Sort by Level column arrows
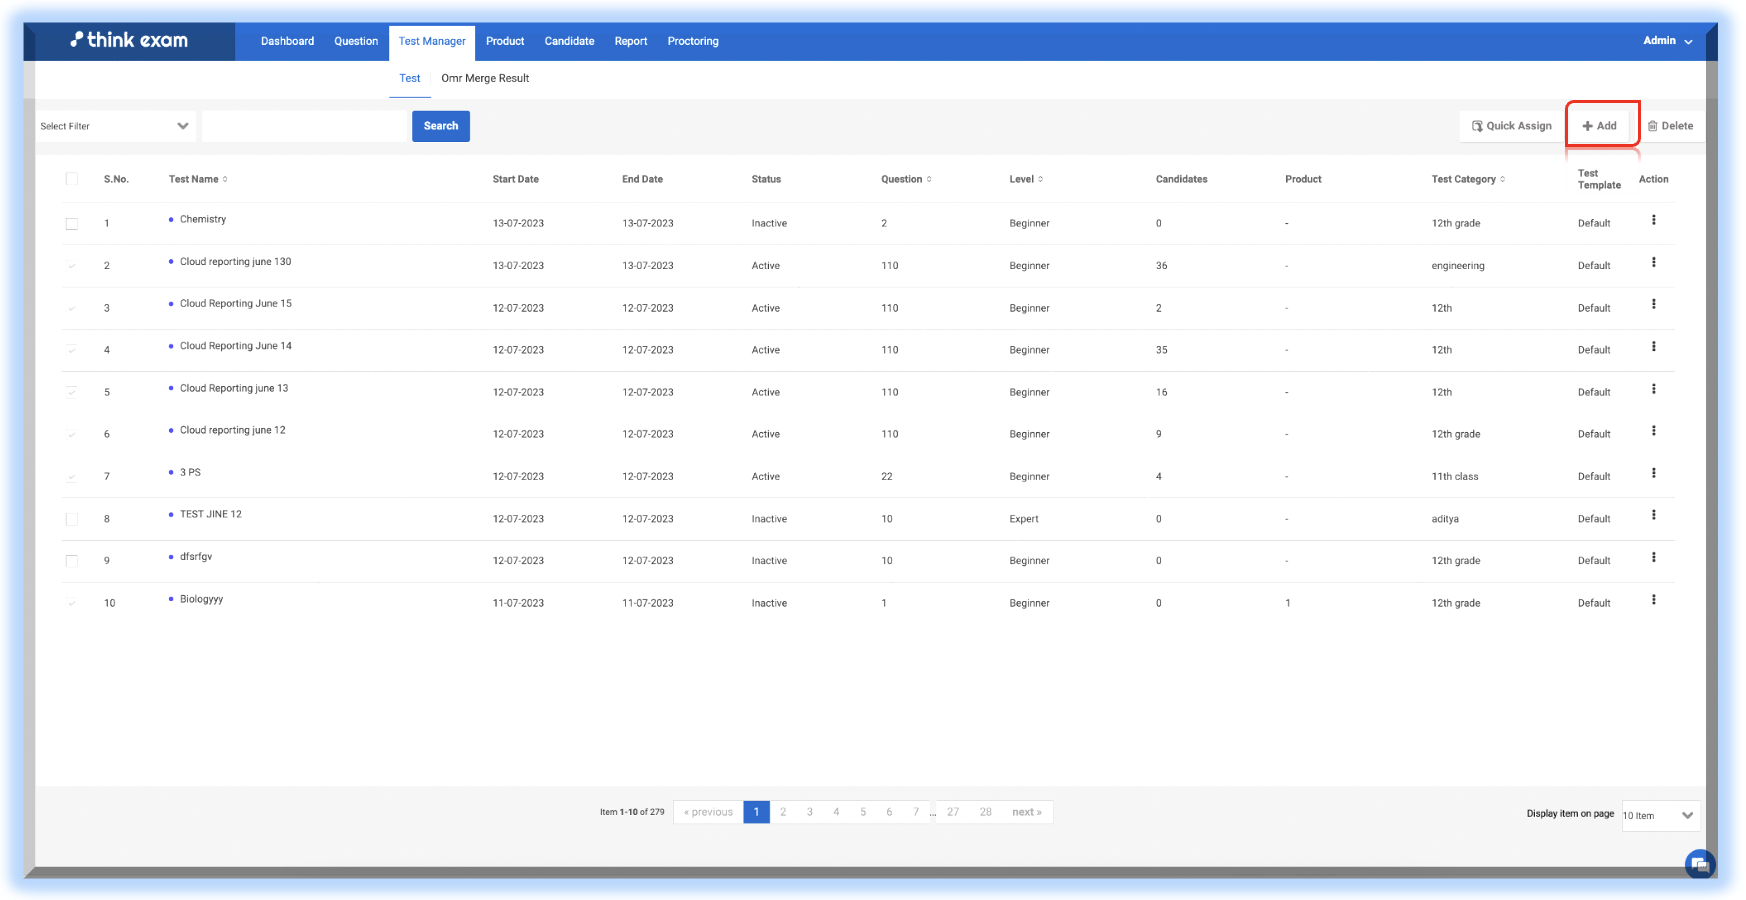 1040,179
